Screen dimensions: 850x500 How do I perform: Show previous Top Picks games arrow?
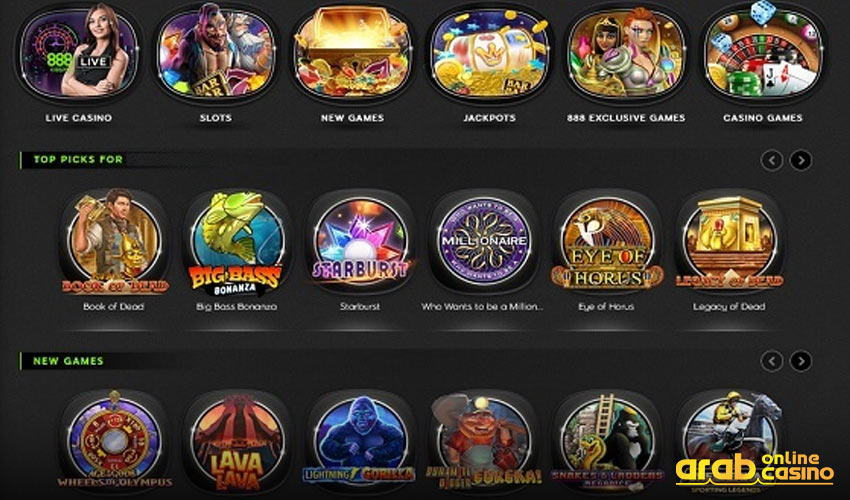(771, 160)
